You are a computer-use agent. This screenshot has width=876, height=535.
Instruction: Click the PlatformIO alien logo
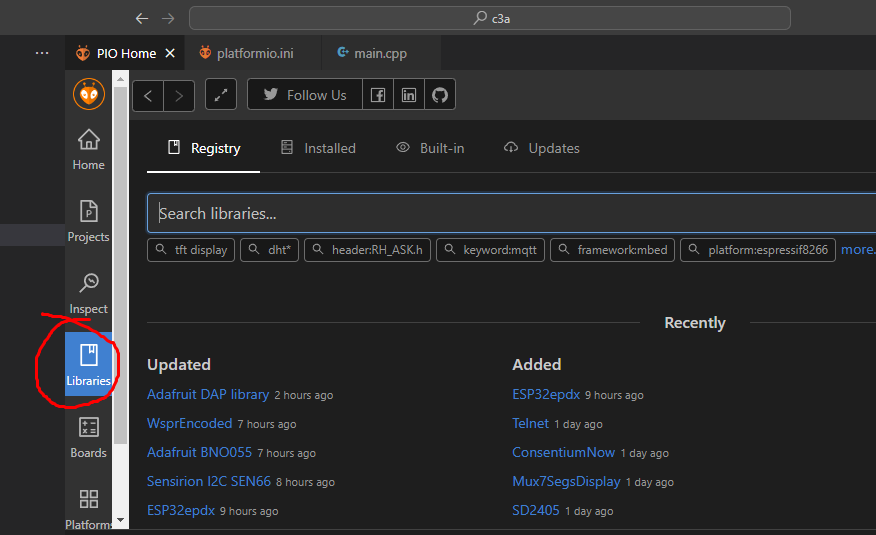89,95
